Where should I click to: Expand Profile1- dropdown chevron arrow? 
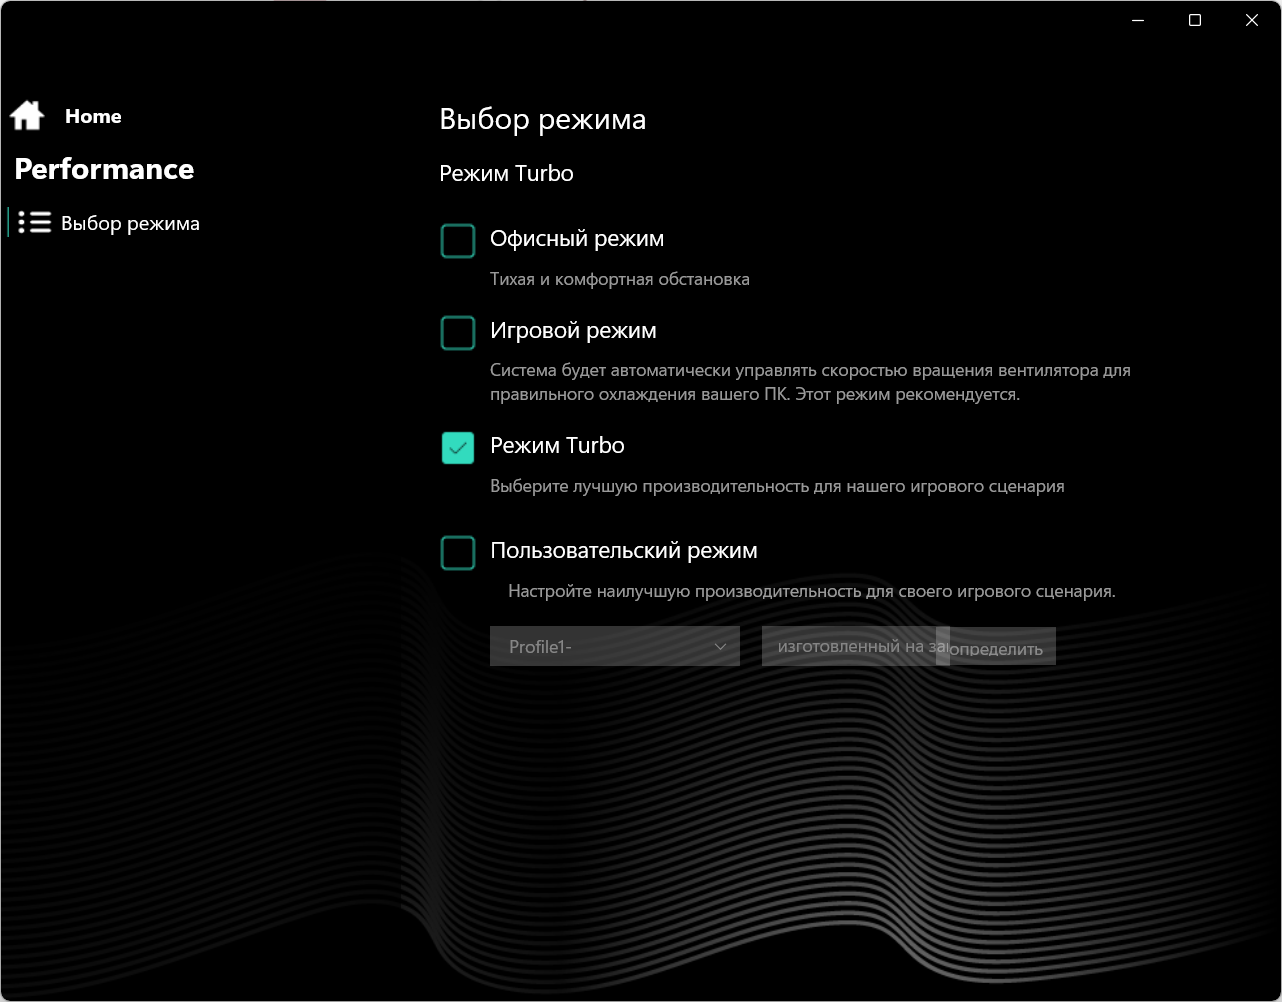coord(720,647)
